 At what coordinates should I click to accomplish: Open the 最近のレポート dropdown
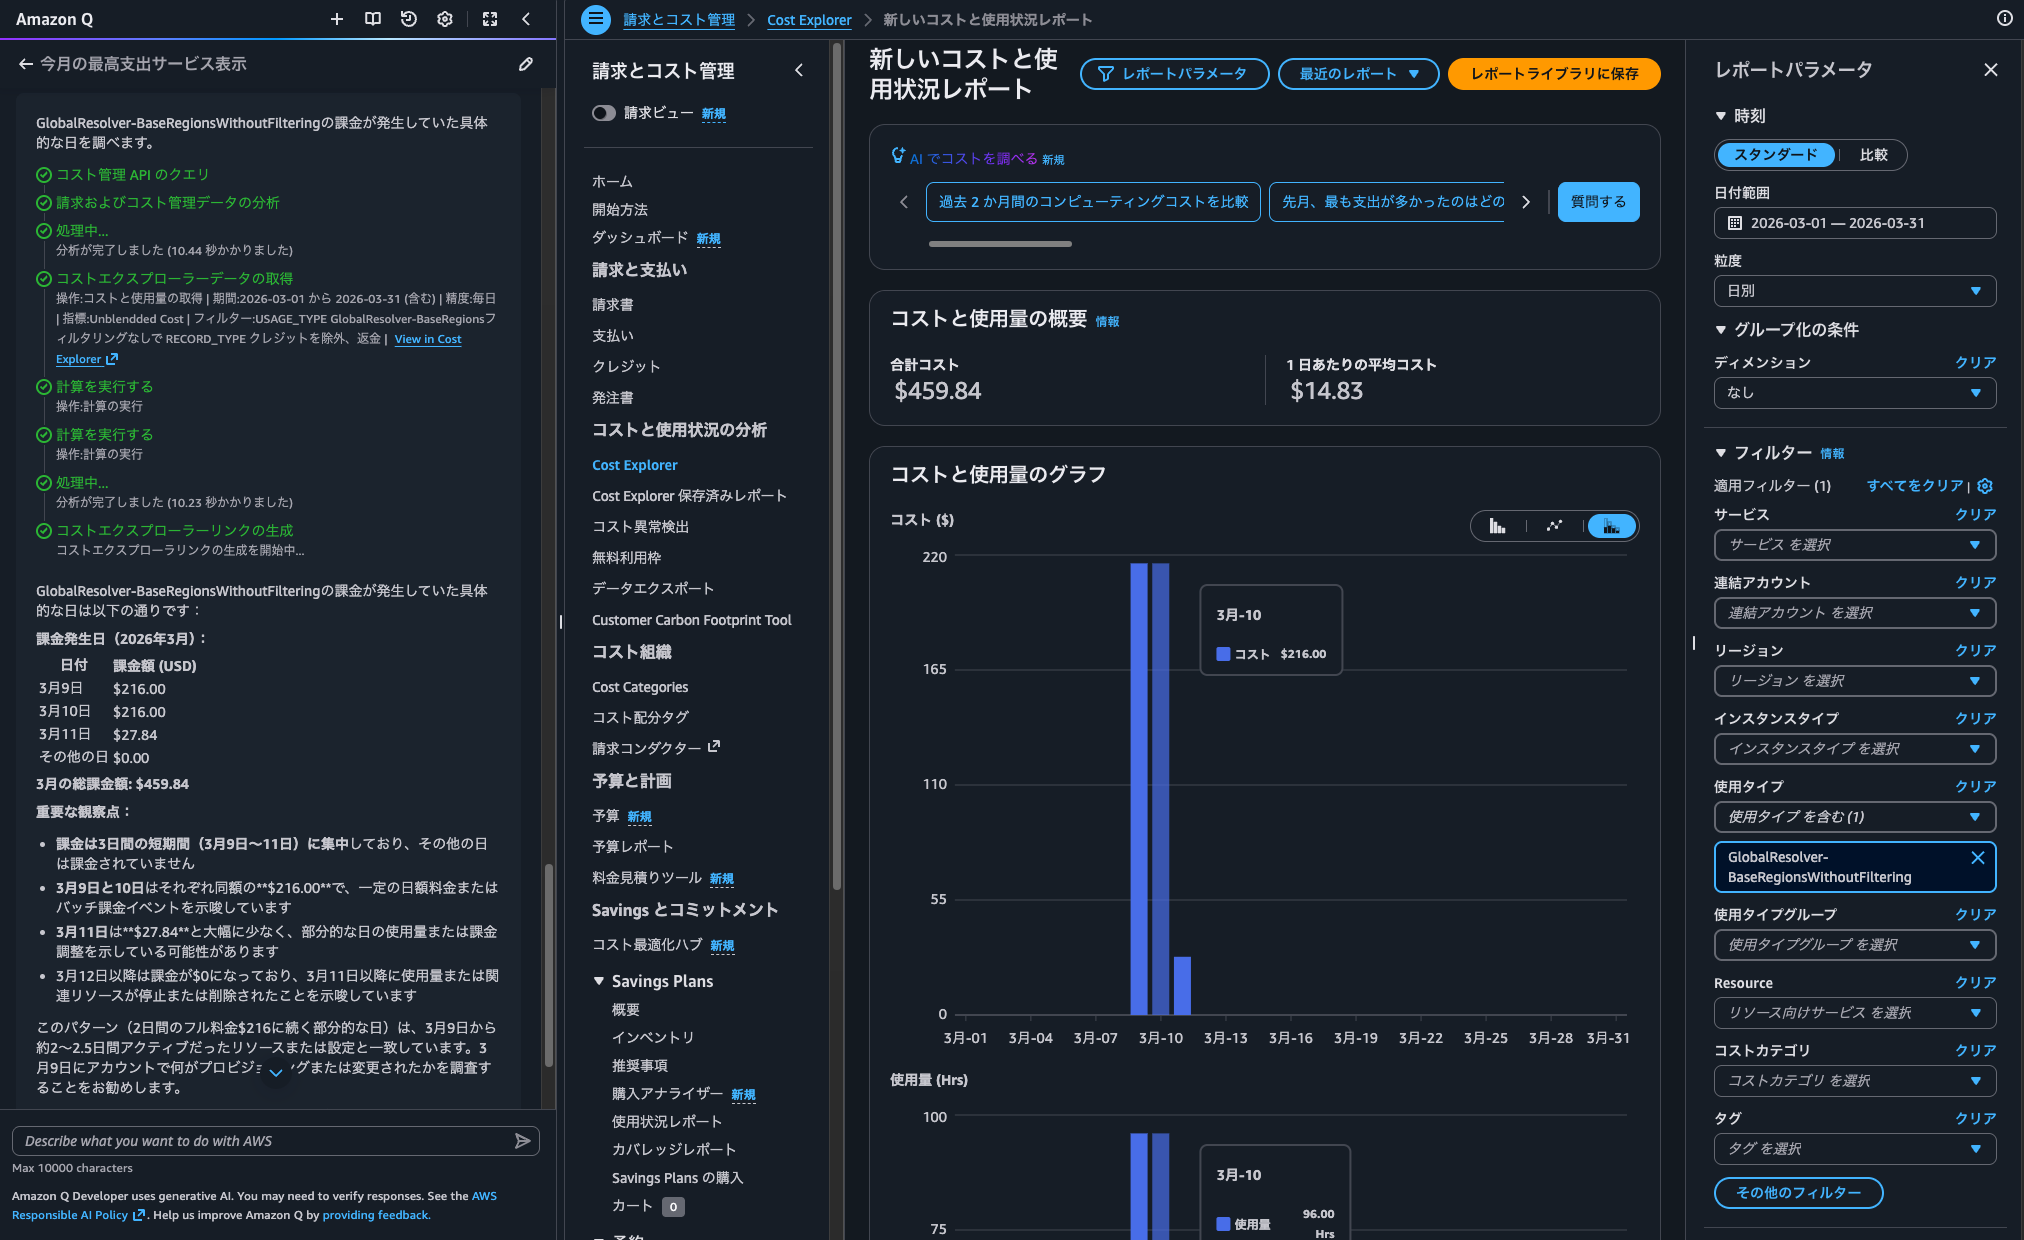click(x=1358, y=74)
